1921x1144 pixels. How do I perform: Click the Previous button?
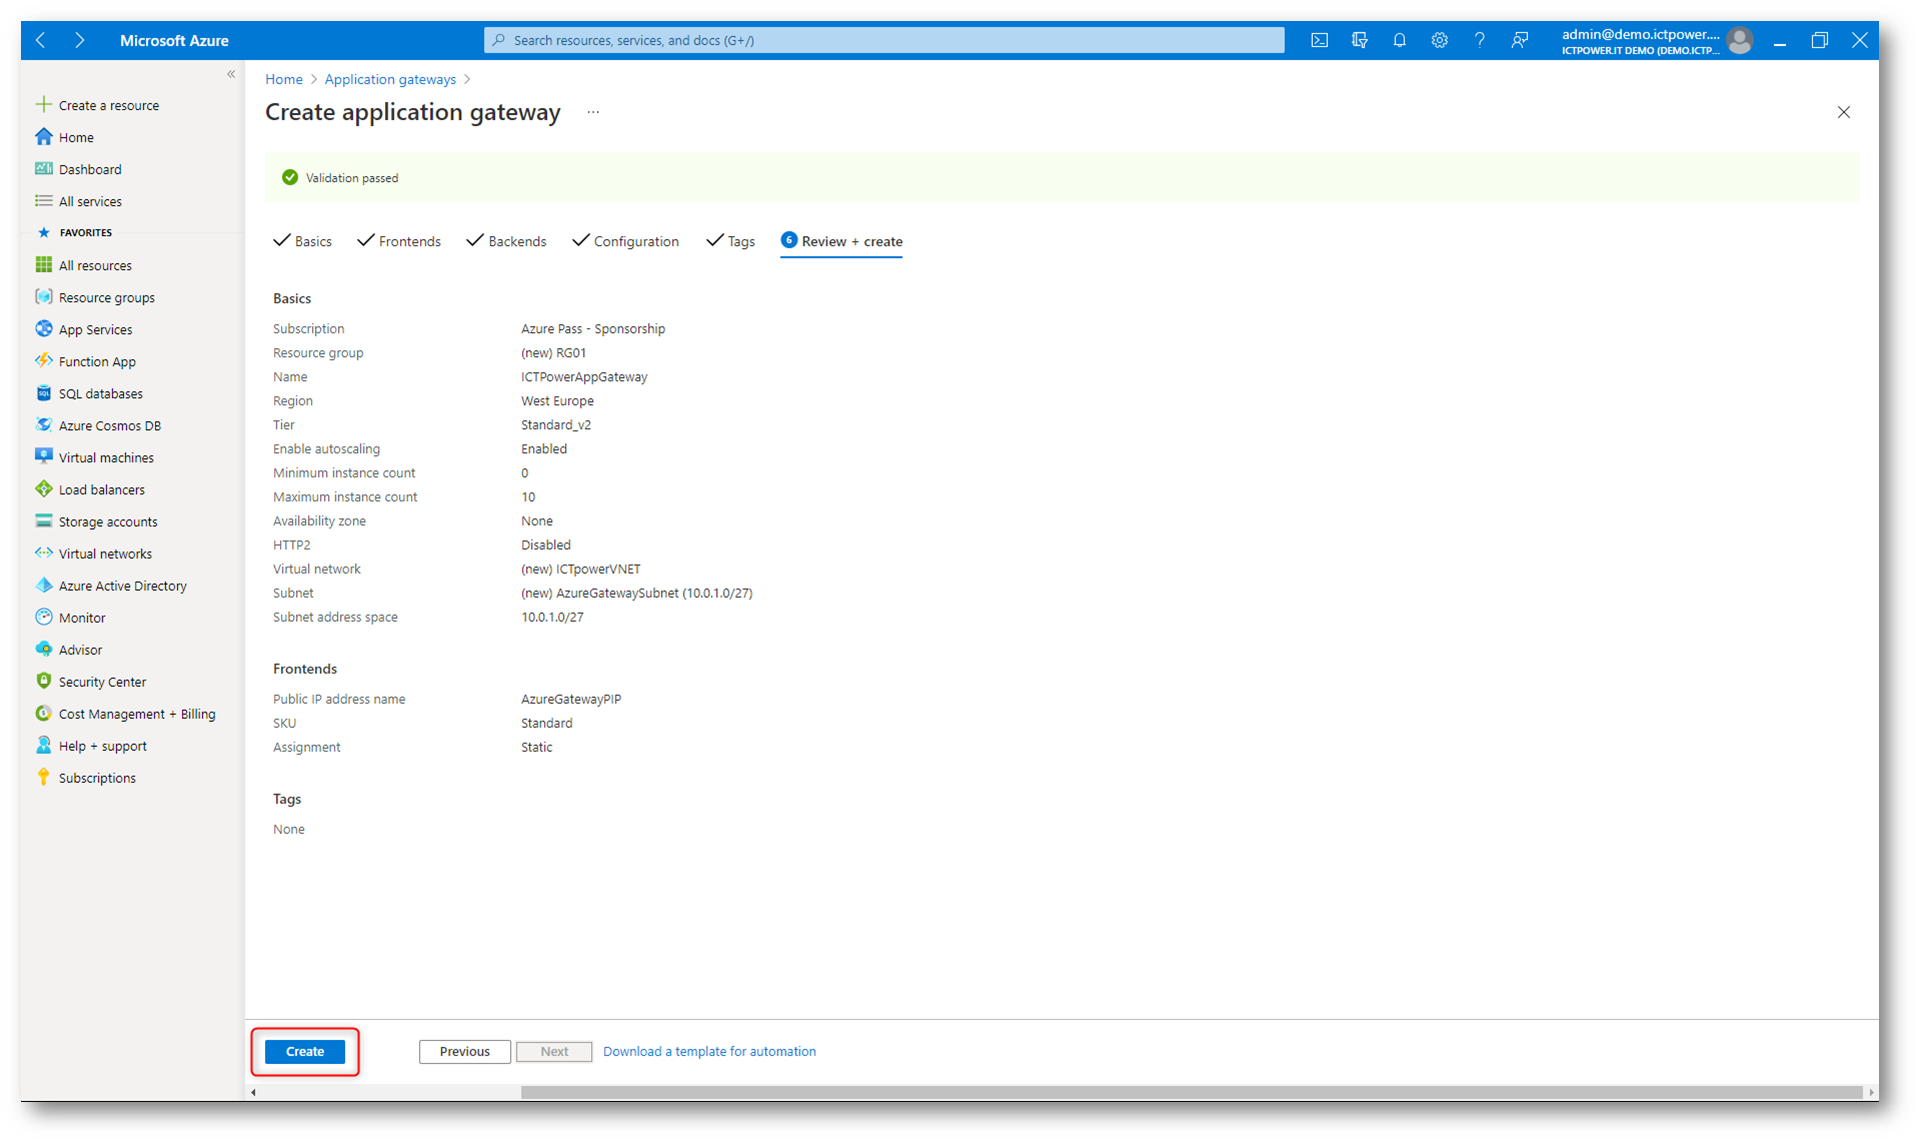[465, 1051]
